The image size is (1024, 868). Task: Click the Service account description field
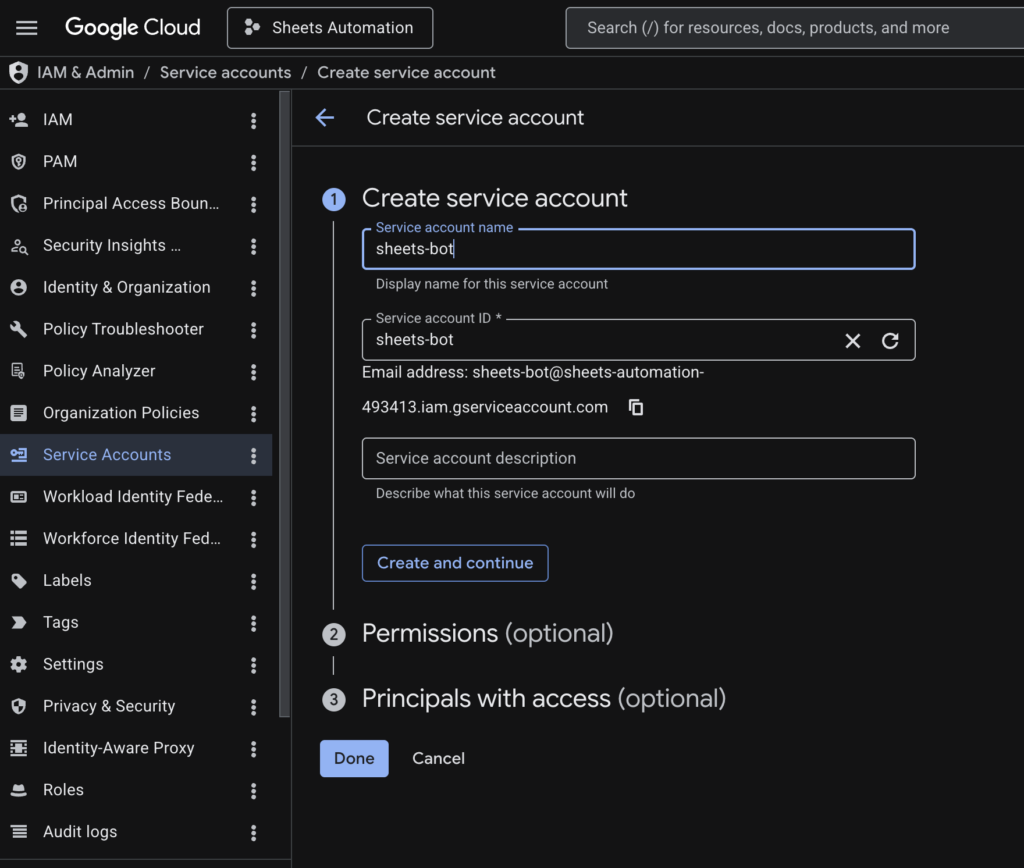[638, 458]
